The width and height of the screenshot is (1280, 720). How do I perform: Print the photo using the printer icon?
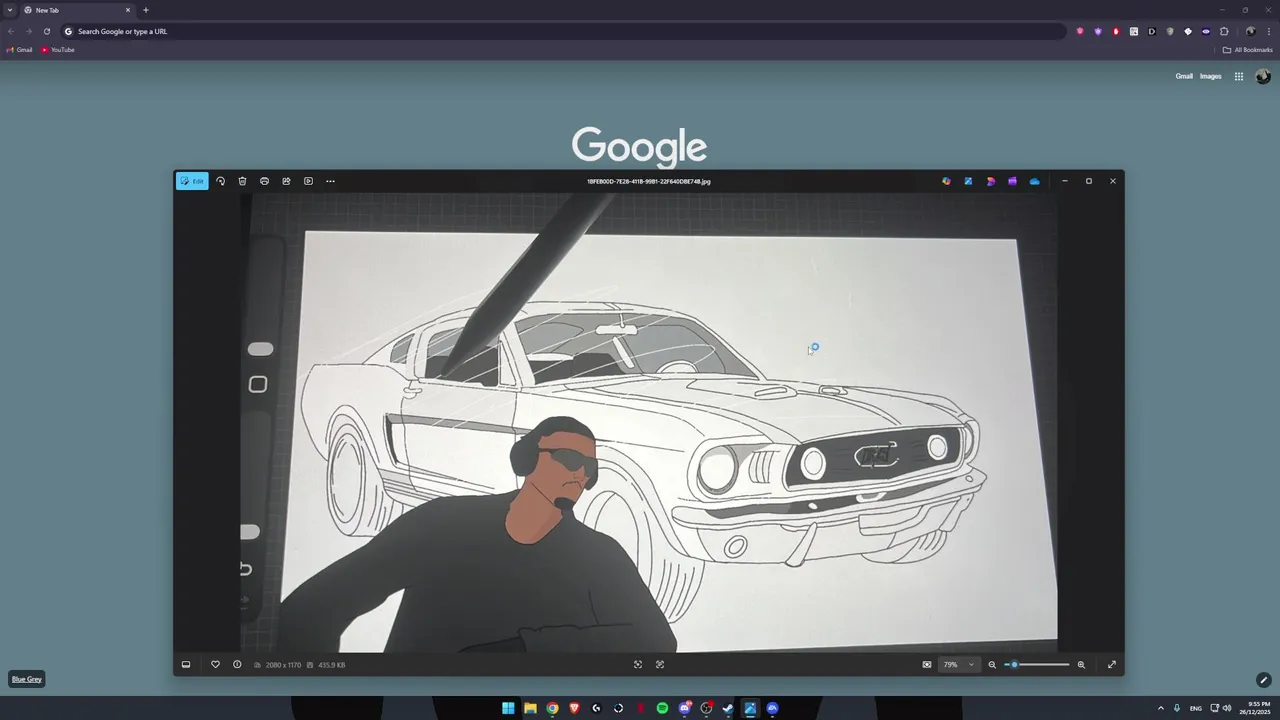pyautogui.click(x=264, y=181)
